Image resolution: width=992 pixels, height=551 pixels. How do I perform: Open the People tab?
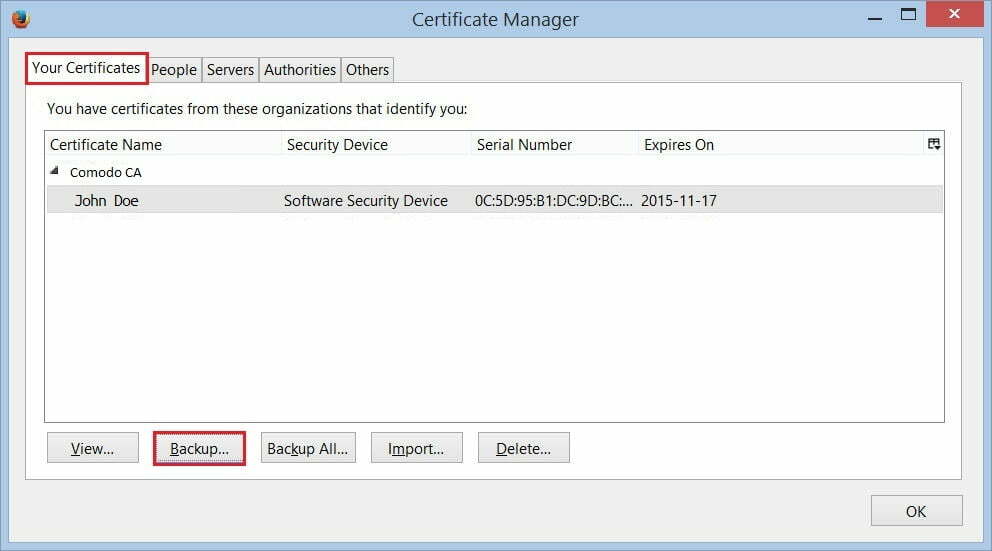[x=174, y=70]
